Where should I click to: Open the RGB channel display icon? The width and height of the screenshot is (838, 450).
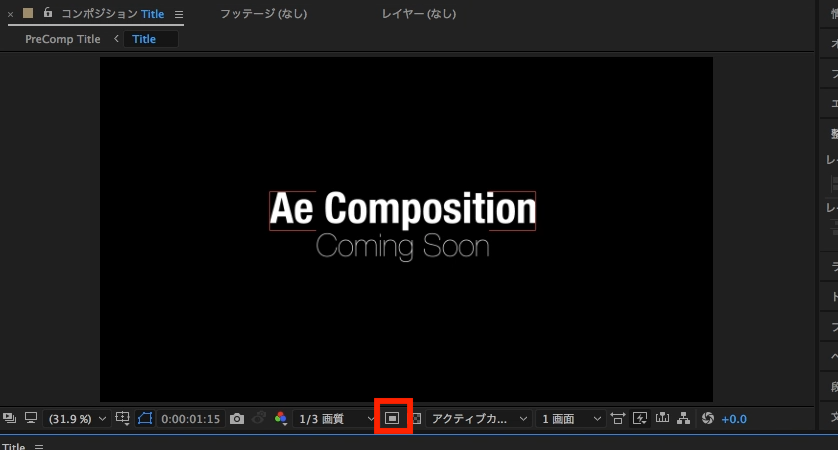click(x=281, y=418)
